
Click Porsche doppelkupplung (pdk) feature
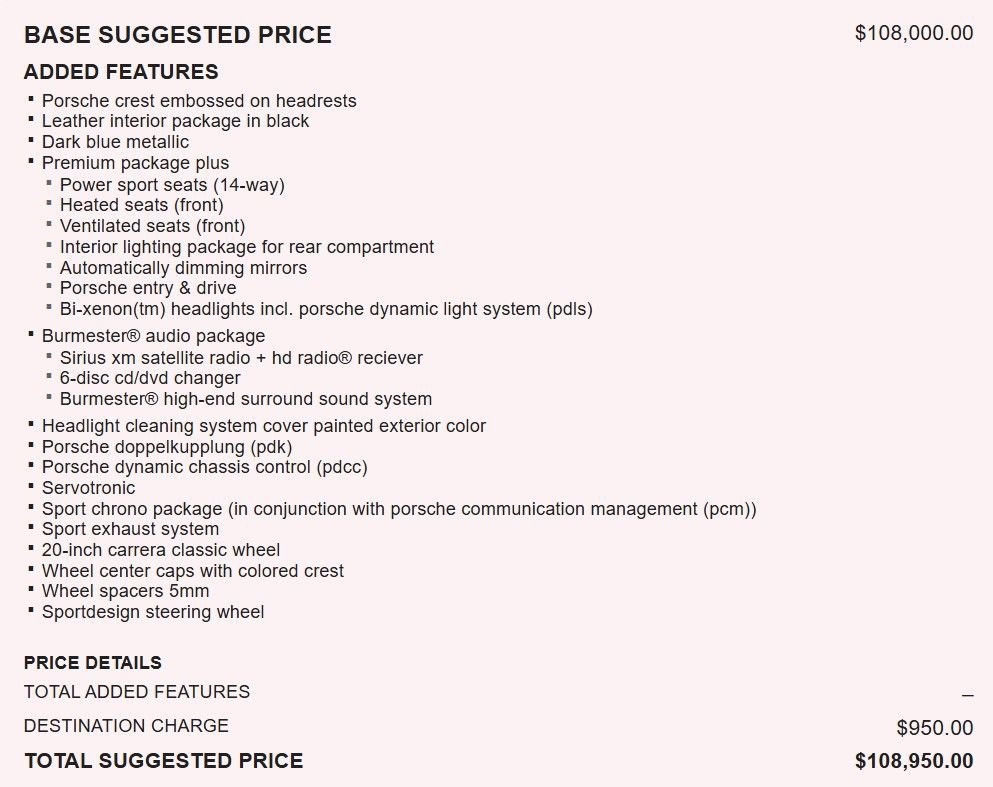pyautogui.click(x=167, y=447)
